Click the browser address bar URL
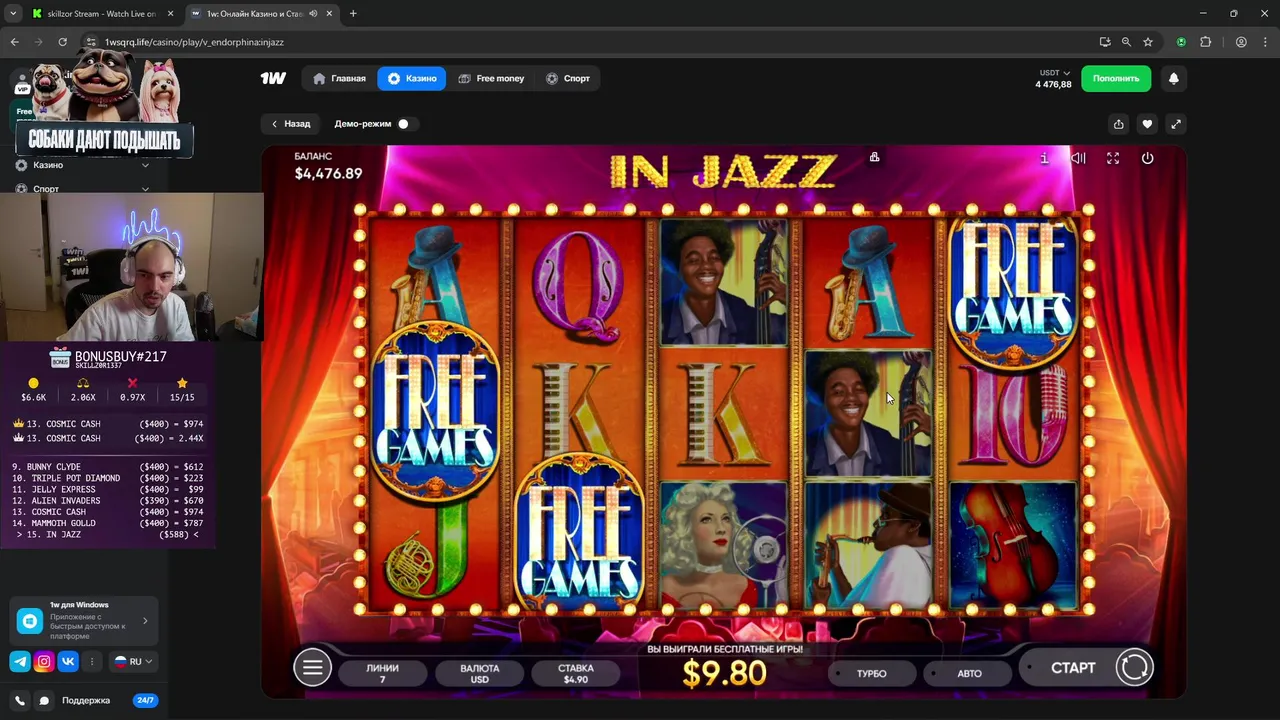Image resolution: width=1280 pixels, height=720 pixels. [194, 42]
